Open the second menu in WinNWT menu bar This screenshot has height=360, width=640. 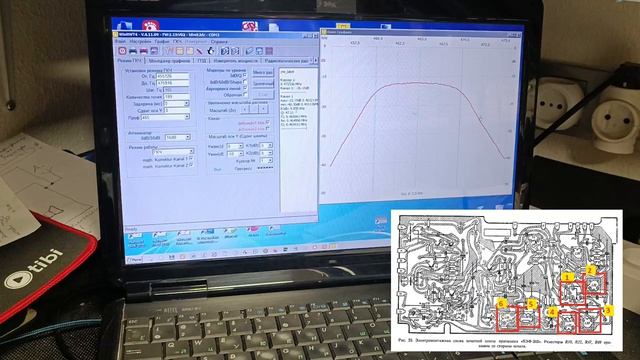point(140,42)
